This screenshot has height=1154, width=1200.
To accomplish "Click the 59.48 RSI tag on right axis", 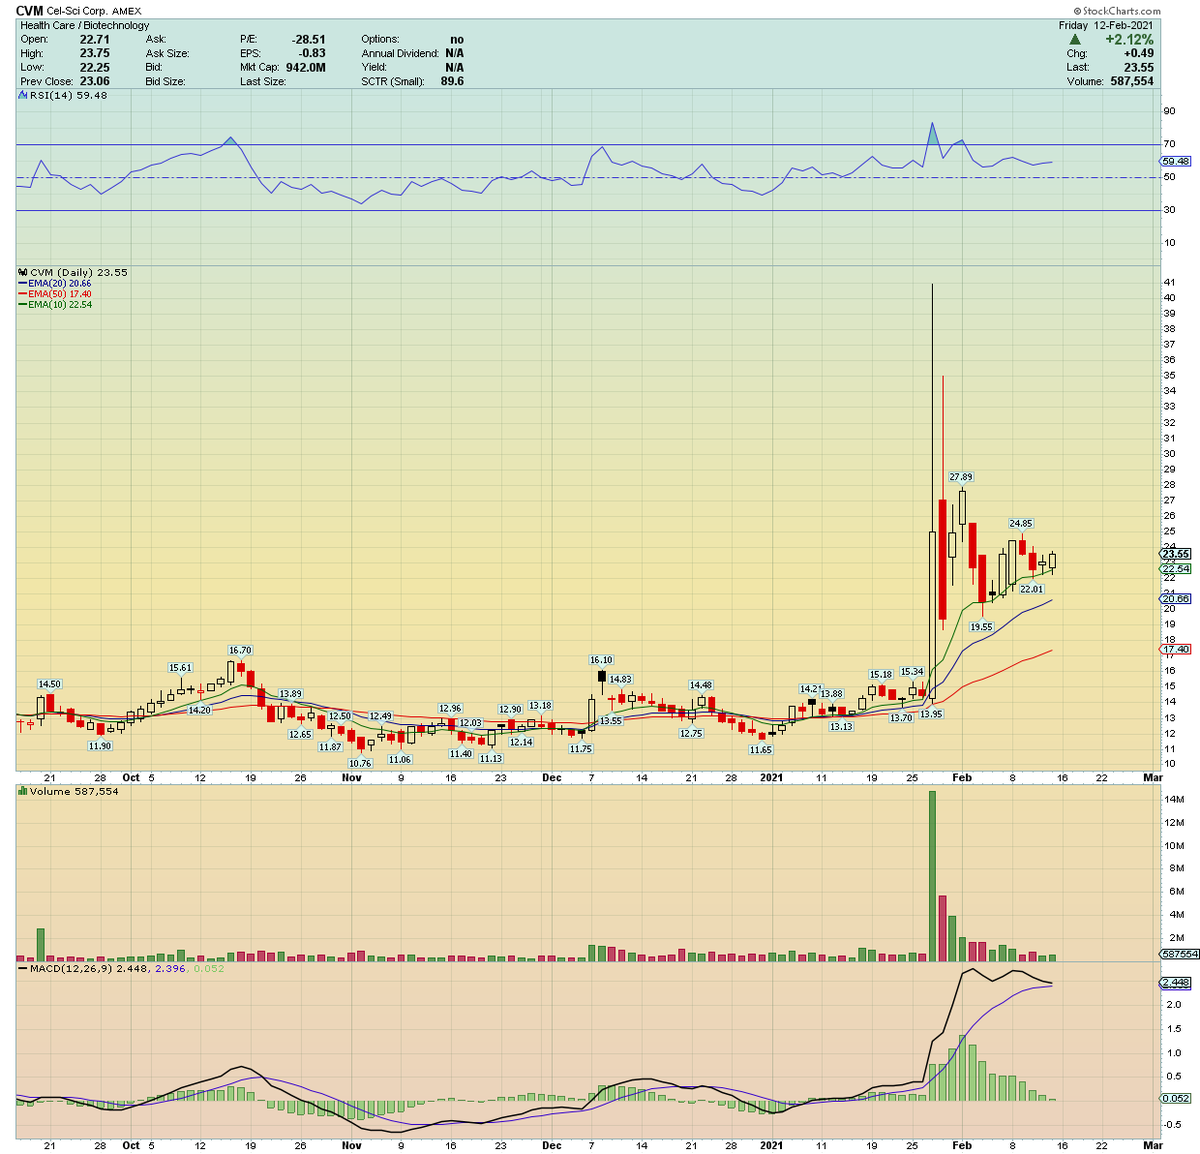I will (1175, 161).
